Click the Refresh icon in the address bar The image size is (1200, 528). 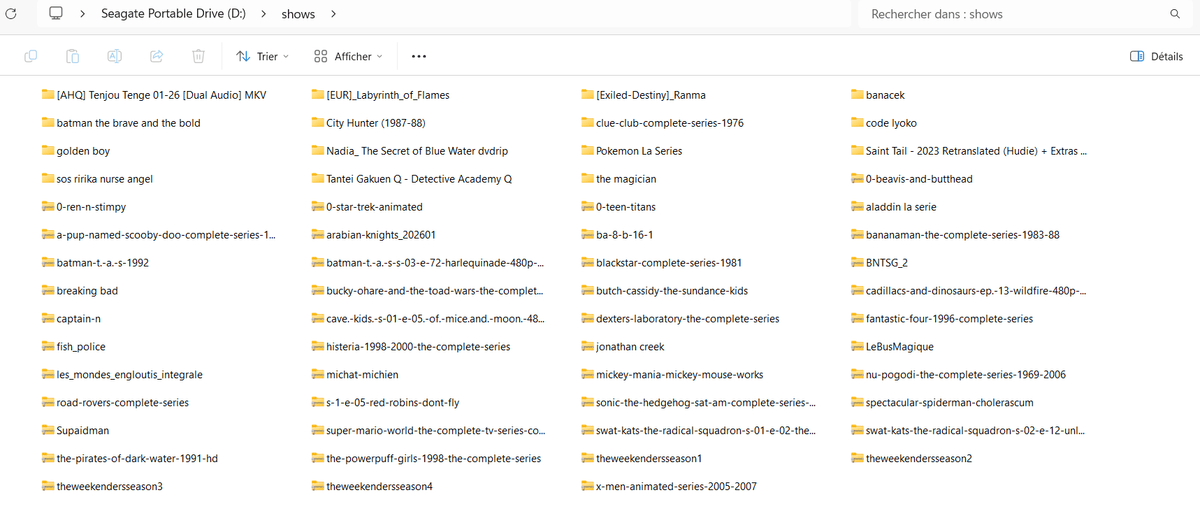[x=10, y=14]
